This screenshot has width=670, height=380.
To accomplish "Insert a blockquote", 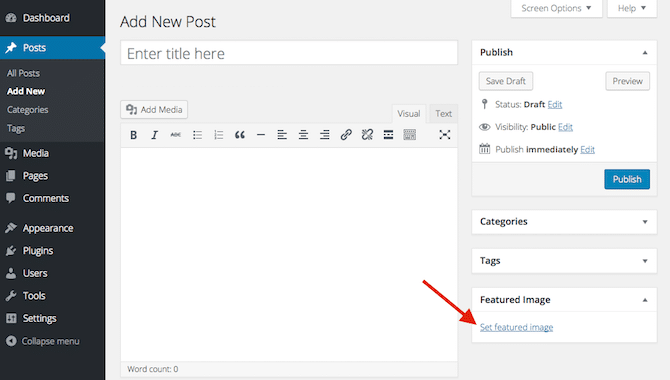I will pos(240,135).
